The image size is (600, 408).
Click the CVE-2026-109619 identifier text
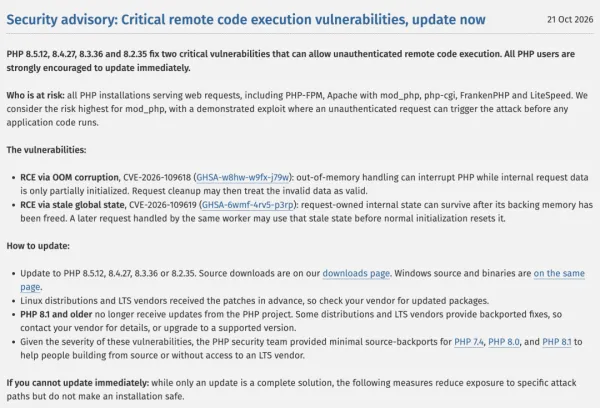point(163,205)
